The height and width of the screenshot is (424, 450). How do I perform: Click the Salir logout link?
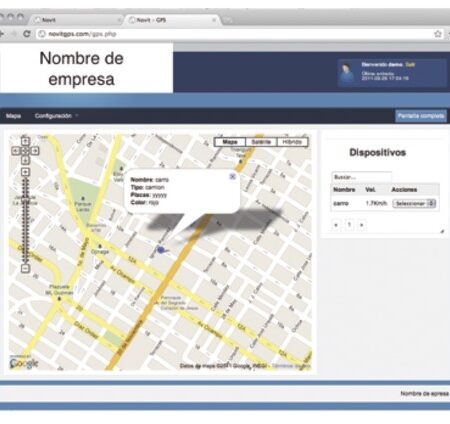410,65
